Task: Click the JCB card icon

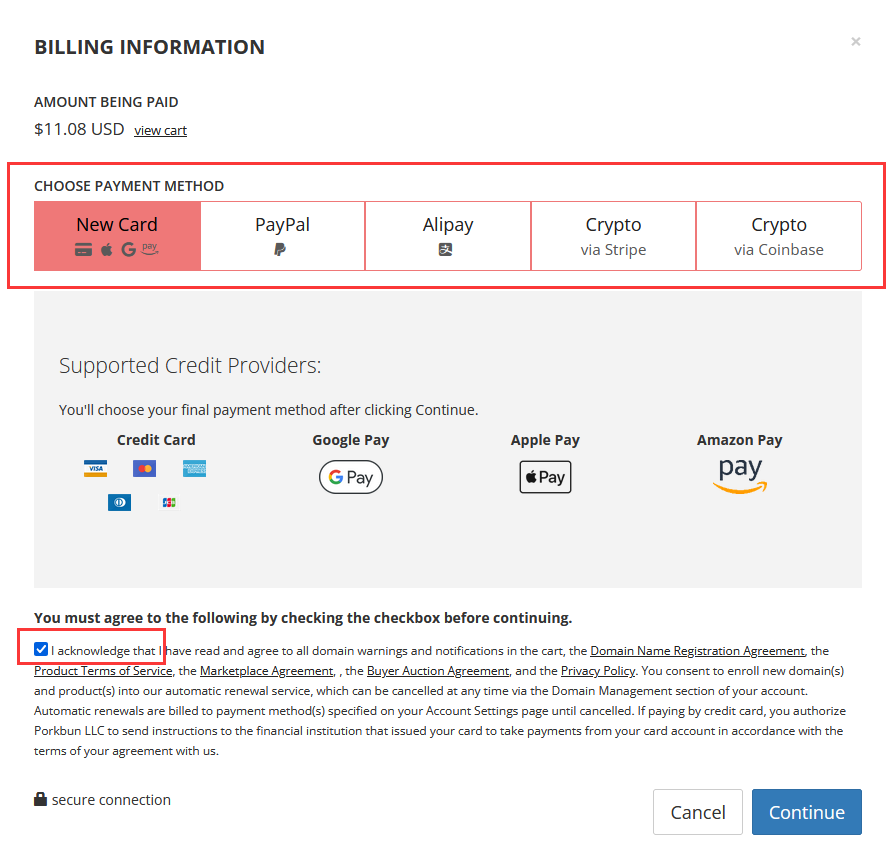Action: pyautogui.click(x=168, y=502)
